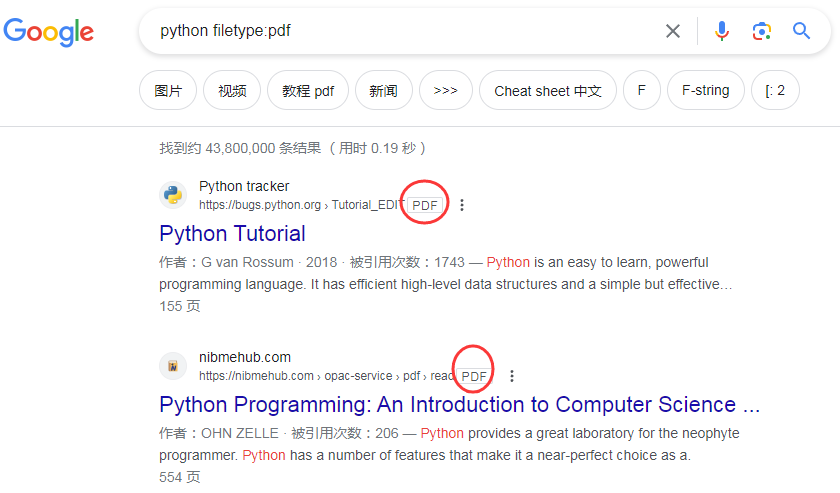The image size is (840, 493).
Task: Click the nibmehub.com opac-service URL breadcrumb
Action: [x=327, y=376]
